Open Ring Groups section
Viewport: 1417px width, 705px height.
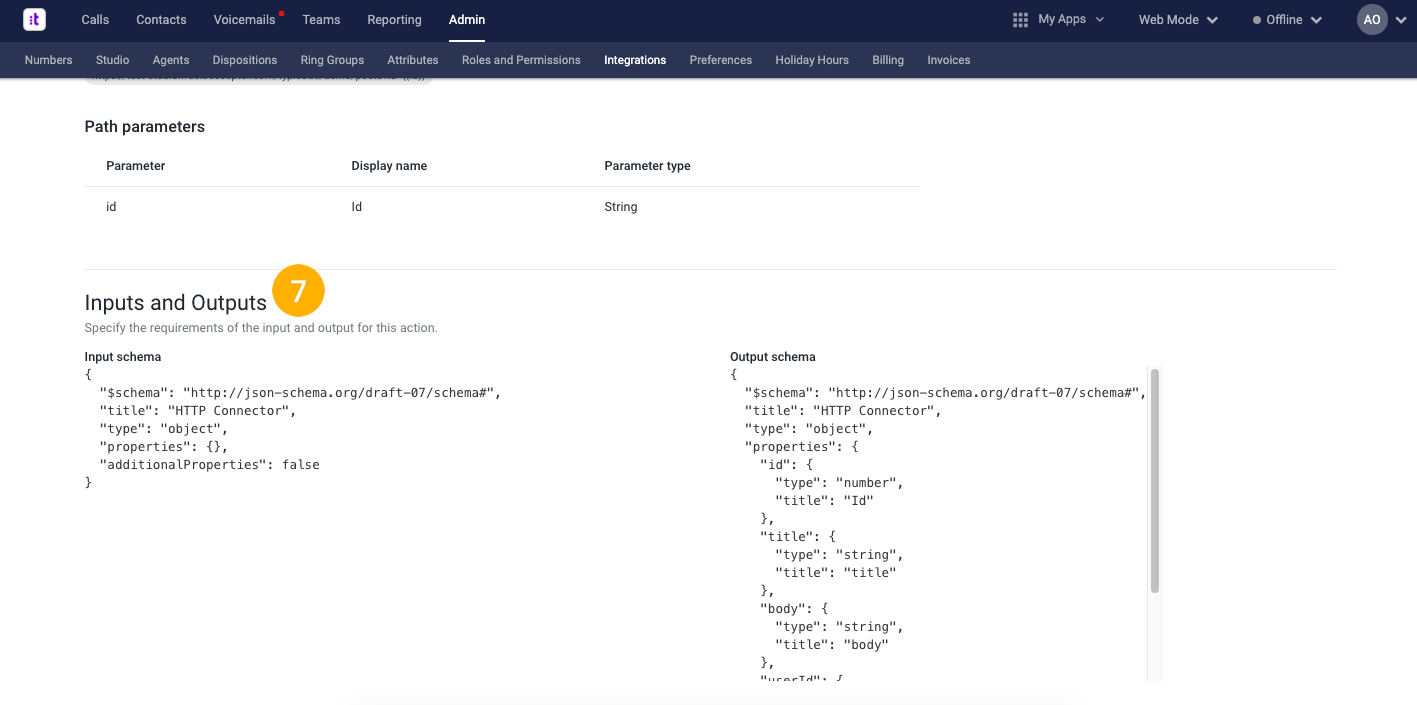(x=332, y=60)
